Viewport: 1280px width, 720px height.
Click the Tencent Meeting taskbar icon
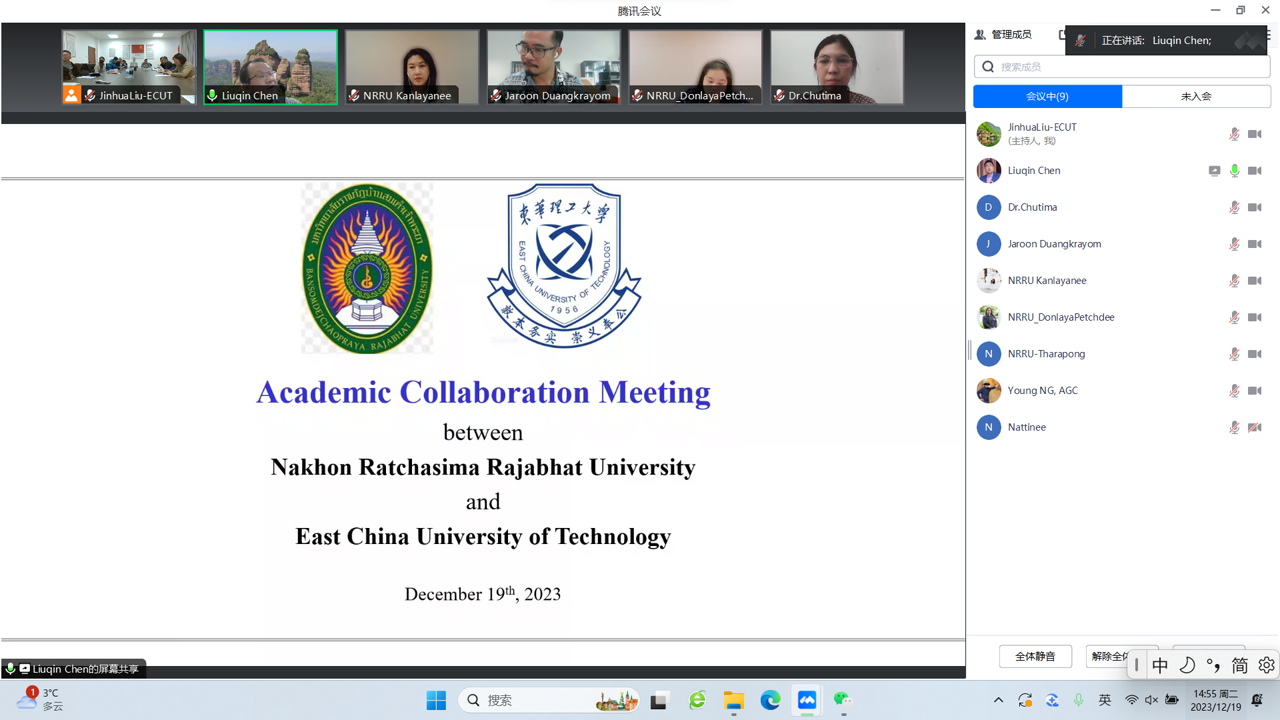pyautogui.click(x=807, y=701)
